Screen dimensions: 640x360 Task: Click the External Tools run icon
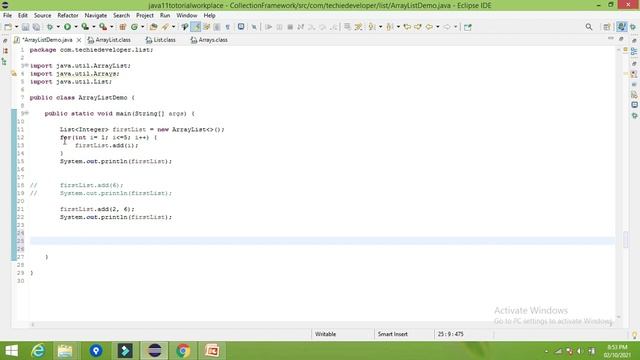click(x=103, y=27)
